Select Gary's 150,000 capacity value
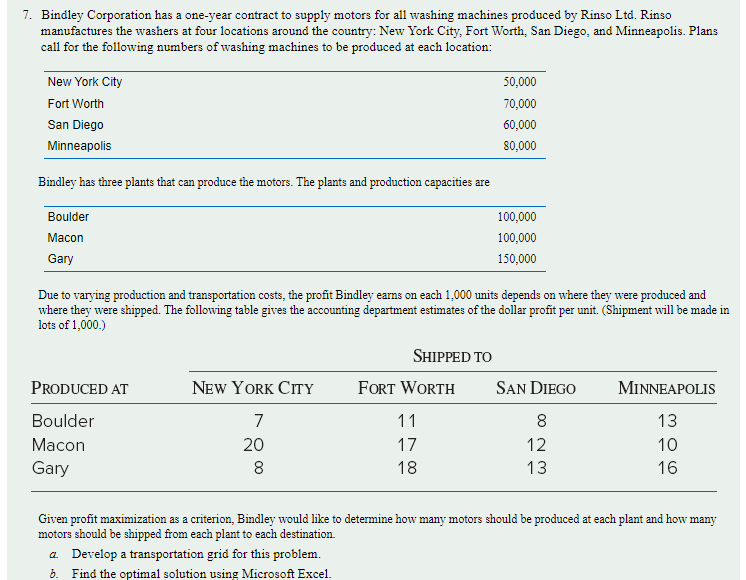The width and height of the screenshot is (746, 580). pyautogui.click(x=517, y=259)
